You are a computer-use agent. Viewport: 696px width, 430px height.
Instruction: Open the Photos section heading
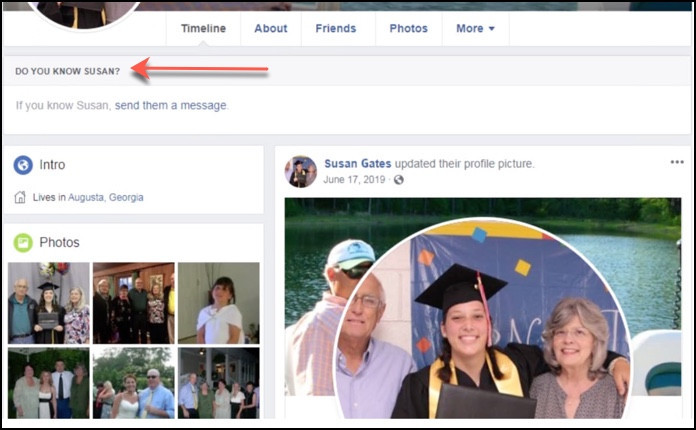pos(59,242)
